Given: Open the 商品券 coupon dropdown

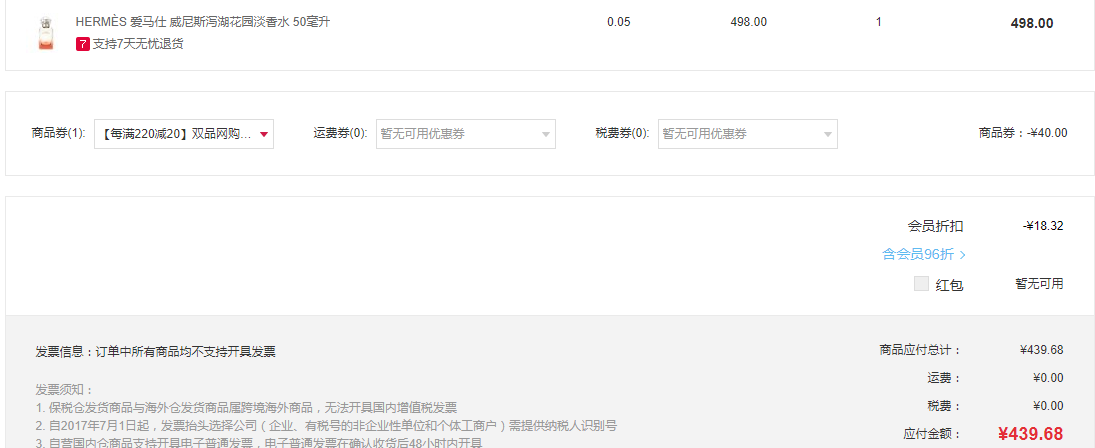Looking at the screenshot, I should [x=184, y=134].
